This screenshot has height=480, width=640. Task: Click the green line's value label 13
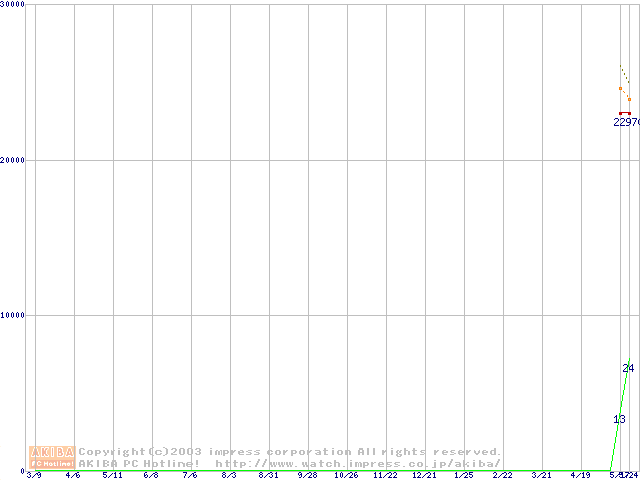(x=619, y=419)
